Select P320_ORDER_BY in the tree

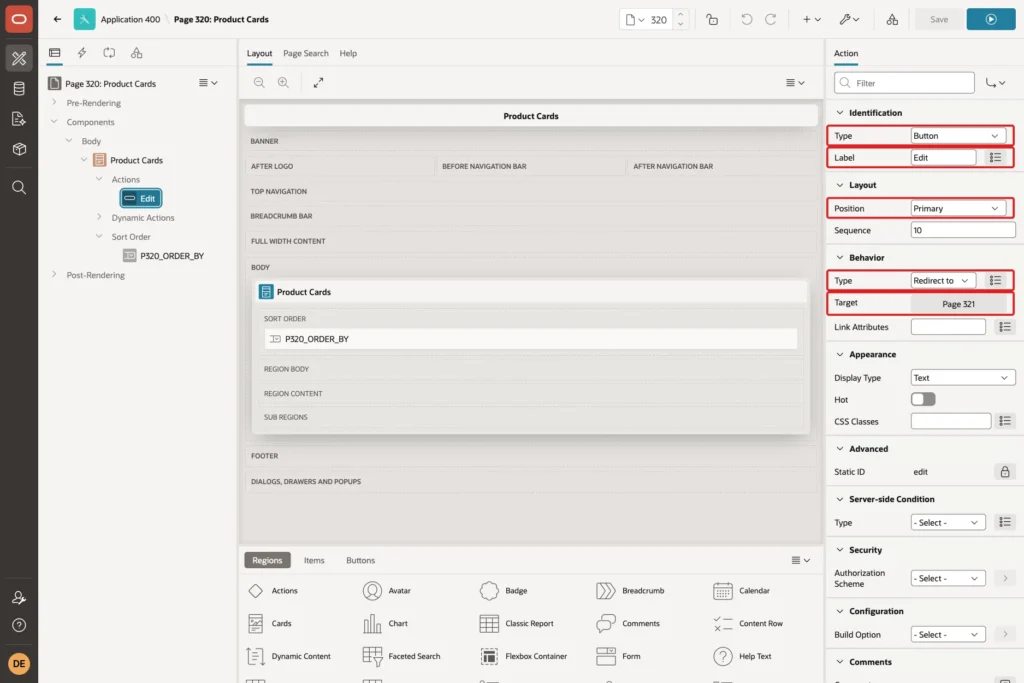pos(164,256)
